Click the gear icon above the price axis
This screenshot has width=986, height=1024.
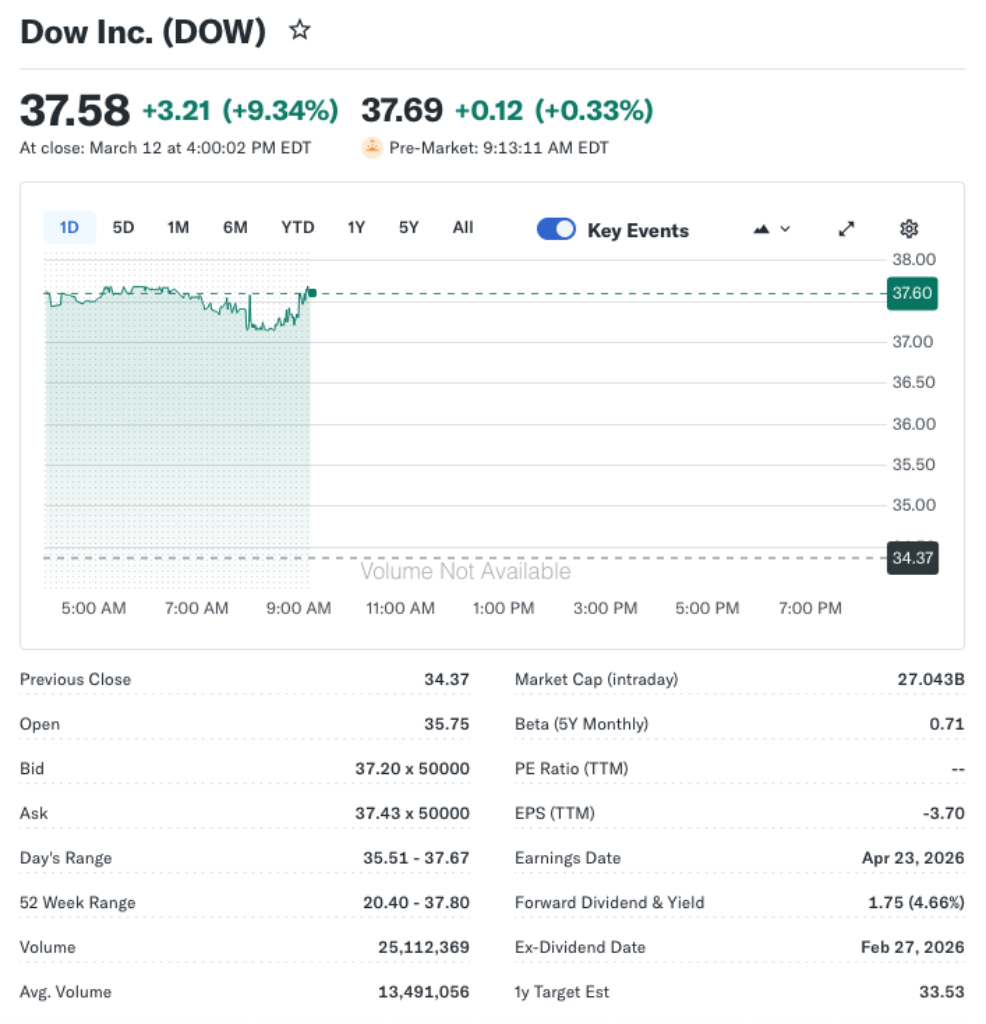click(908, 228)
